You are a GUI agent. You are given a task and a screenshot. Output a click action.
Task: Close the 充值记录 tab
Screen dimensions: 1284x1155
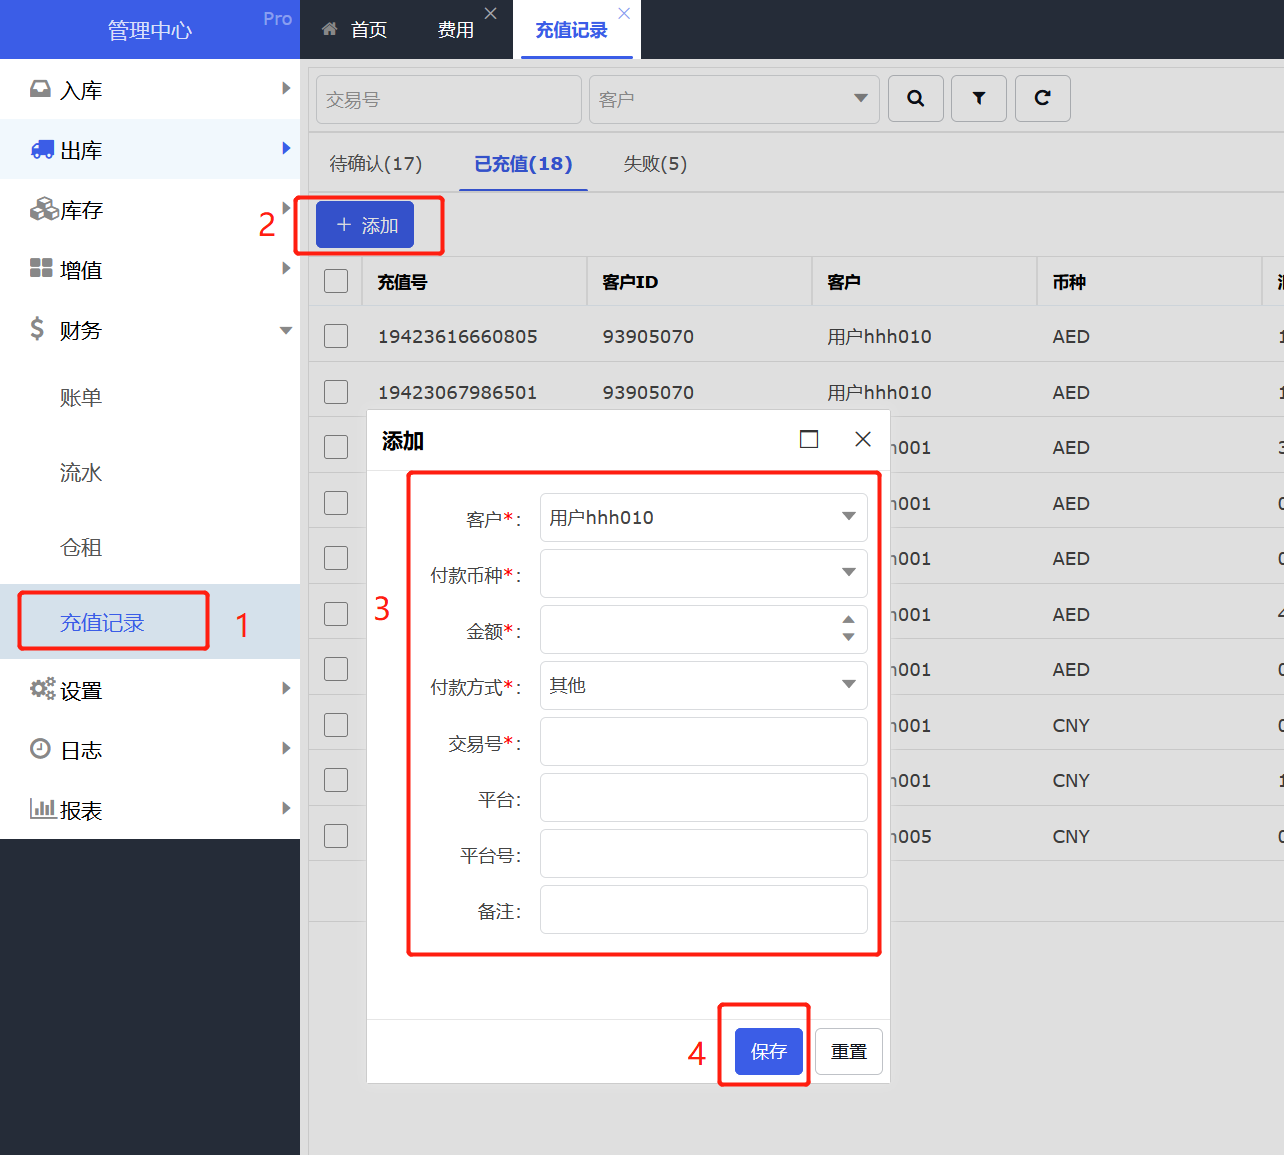(624, 13)
